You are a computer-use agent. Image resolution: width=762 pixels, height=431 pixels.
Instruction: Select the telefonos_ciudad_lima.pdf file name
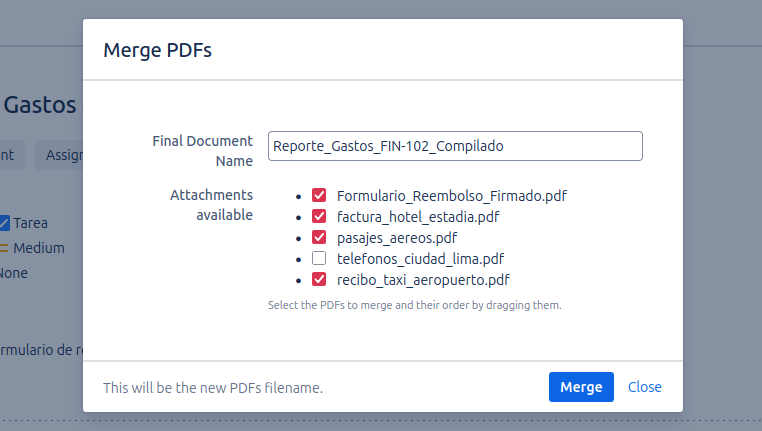[x=420, y=259]
